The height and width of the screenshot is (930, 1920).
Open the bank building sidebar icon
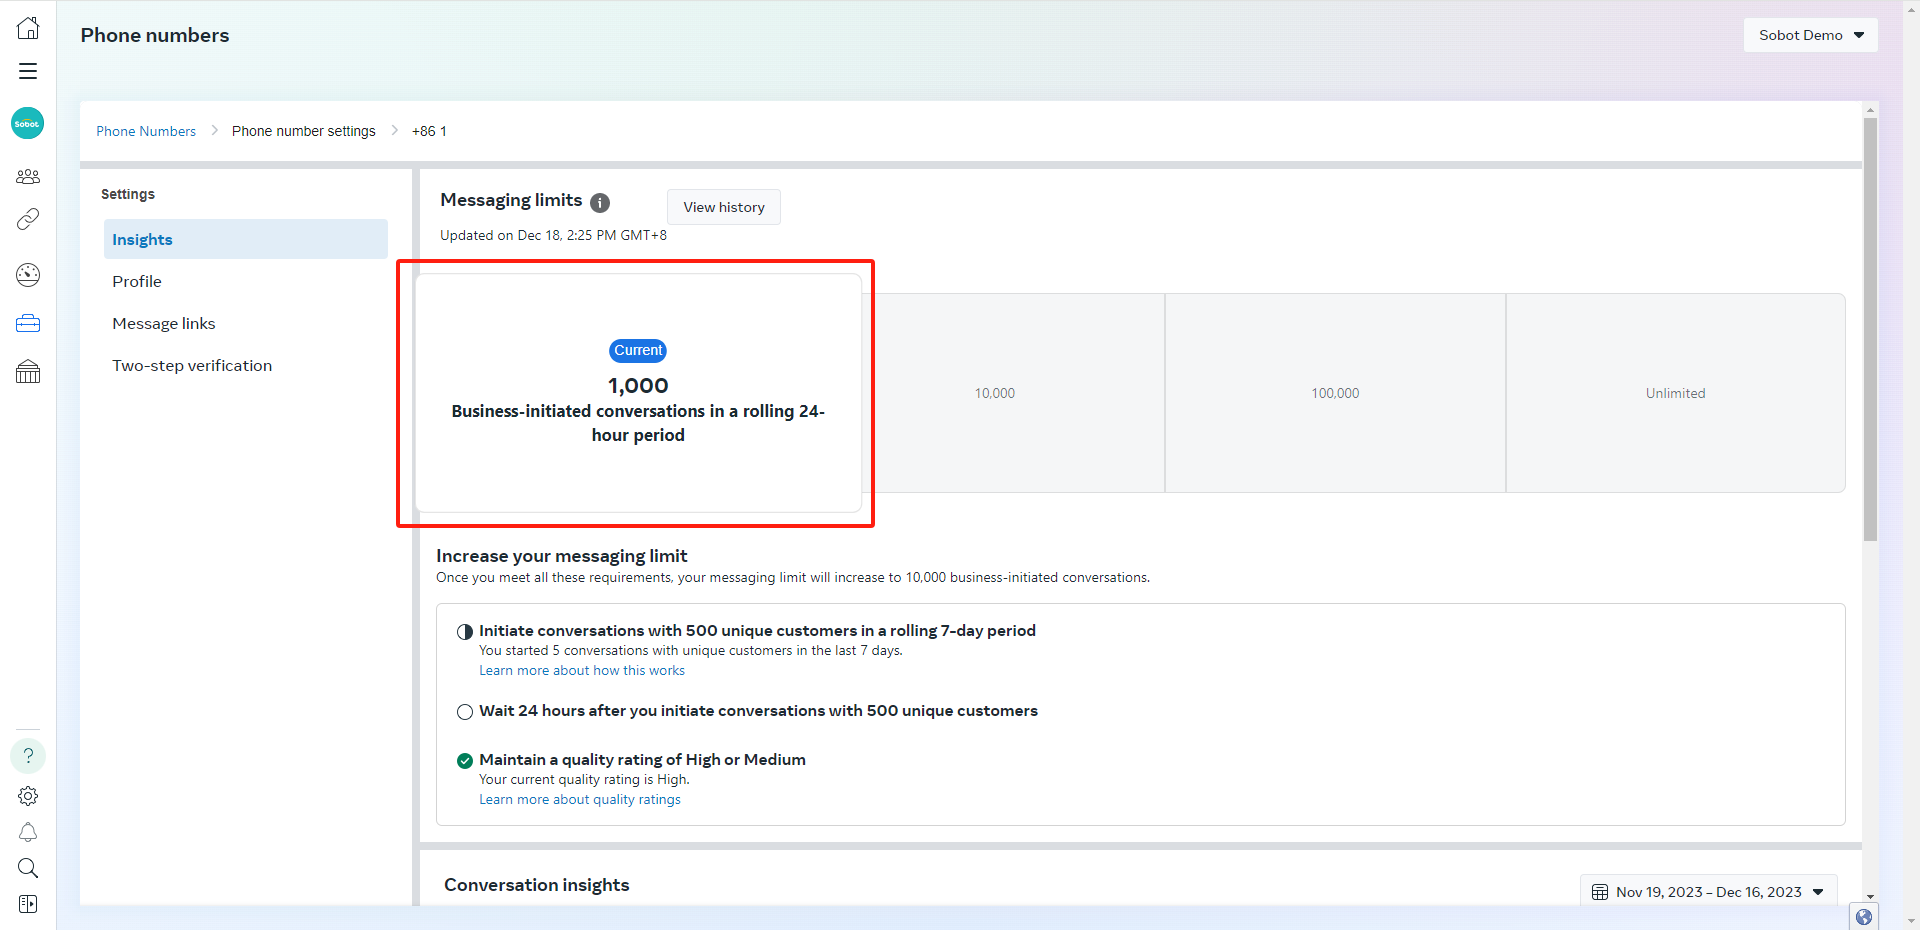click(x=28, y=372)
